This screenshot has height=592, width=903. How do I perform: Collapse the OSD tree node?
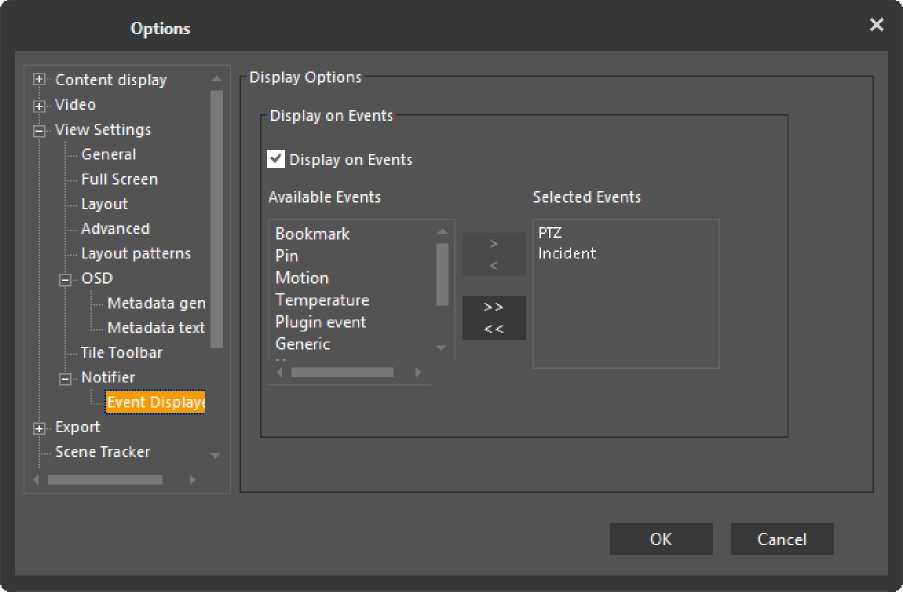(x=66, y=279)
